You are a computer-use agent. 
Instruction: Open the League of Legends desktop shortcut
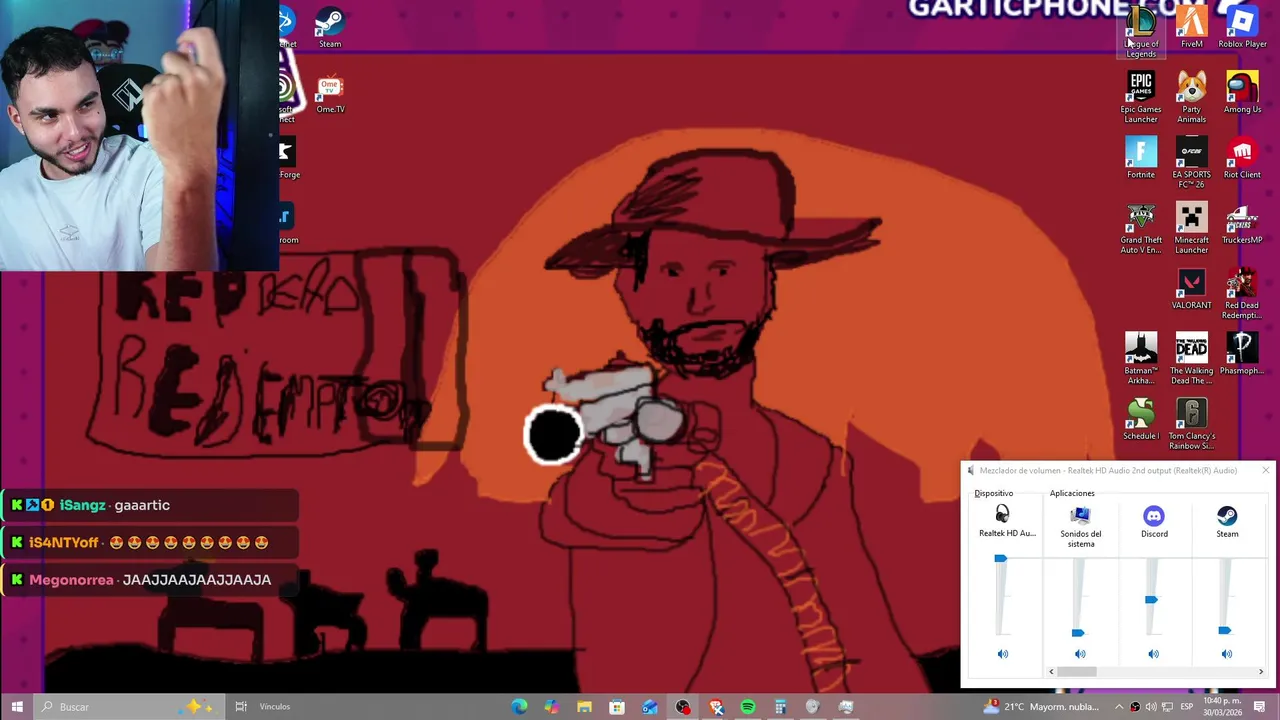click(x=1140, y=30)
